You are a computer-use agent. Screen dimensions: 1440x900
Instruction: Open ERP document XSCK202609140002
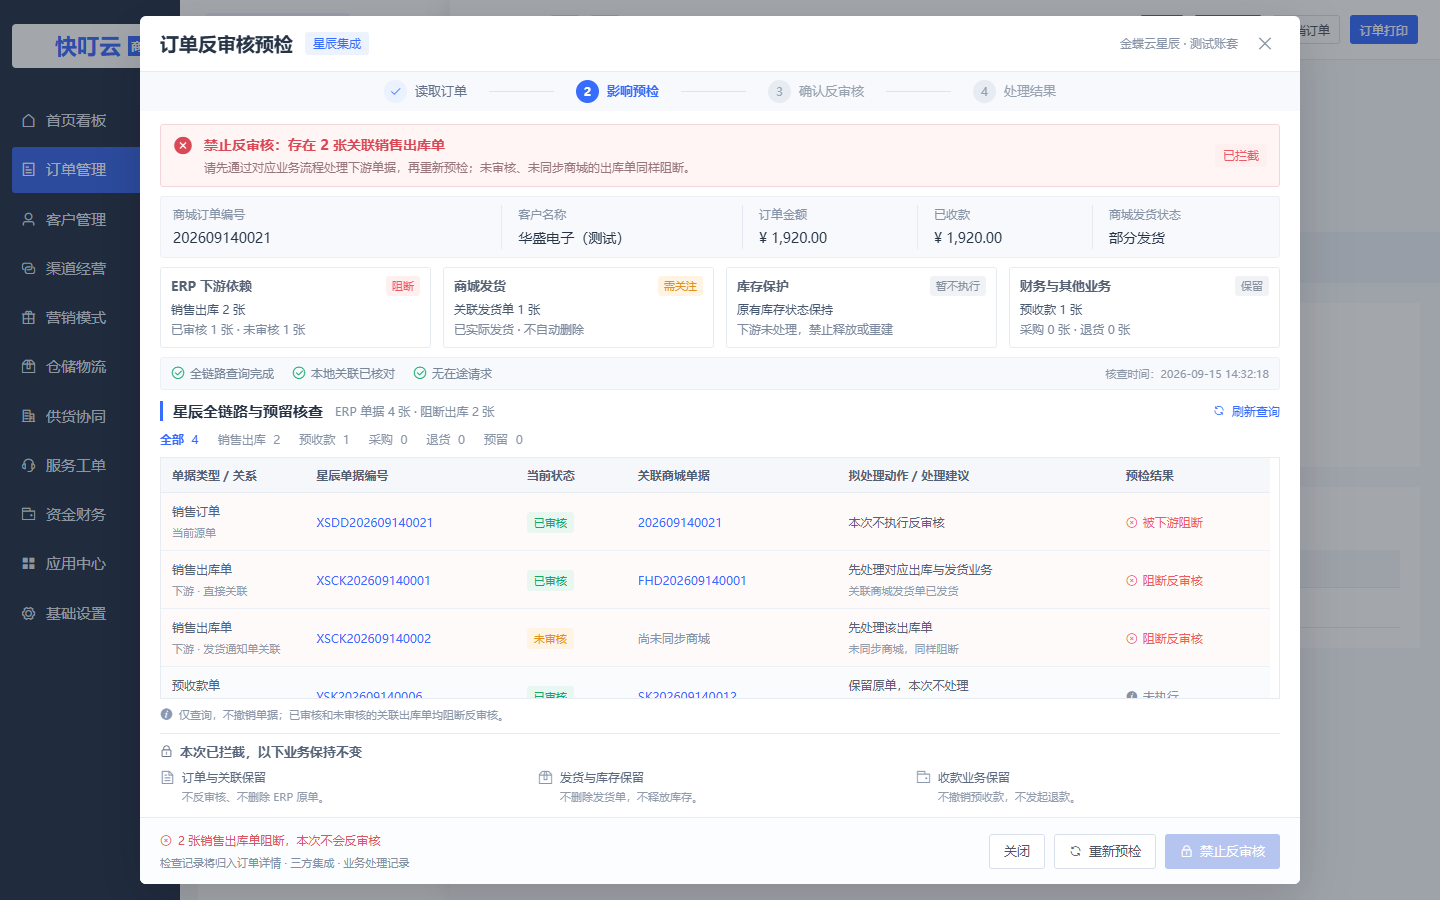374,639
